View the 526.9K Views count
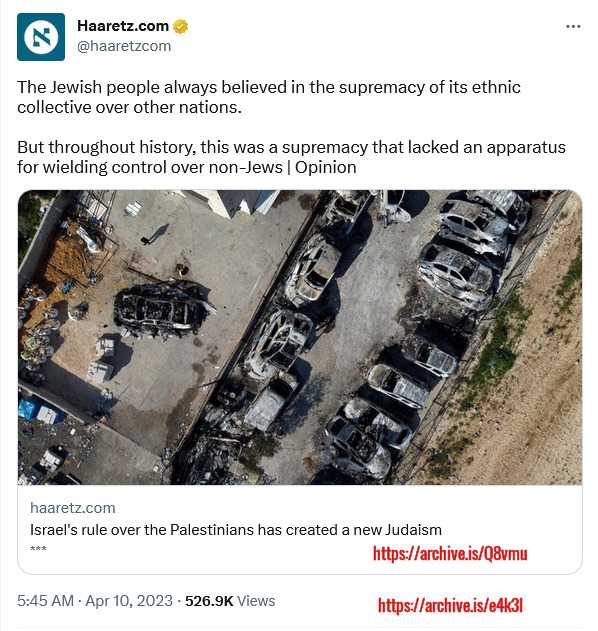The height and width of the screenshot is (631, 598). [x=230, y=601]
